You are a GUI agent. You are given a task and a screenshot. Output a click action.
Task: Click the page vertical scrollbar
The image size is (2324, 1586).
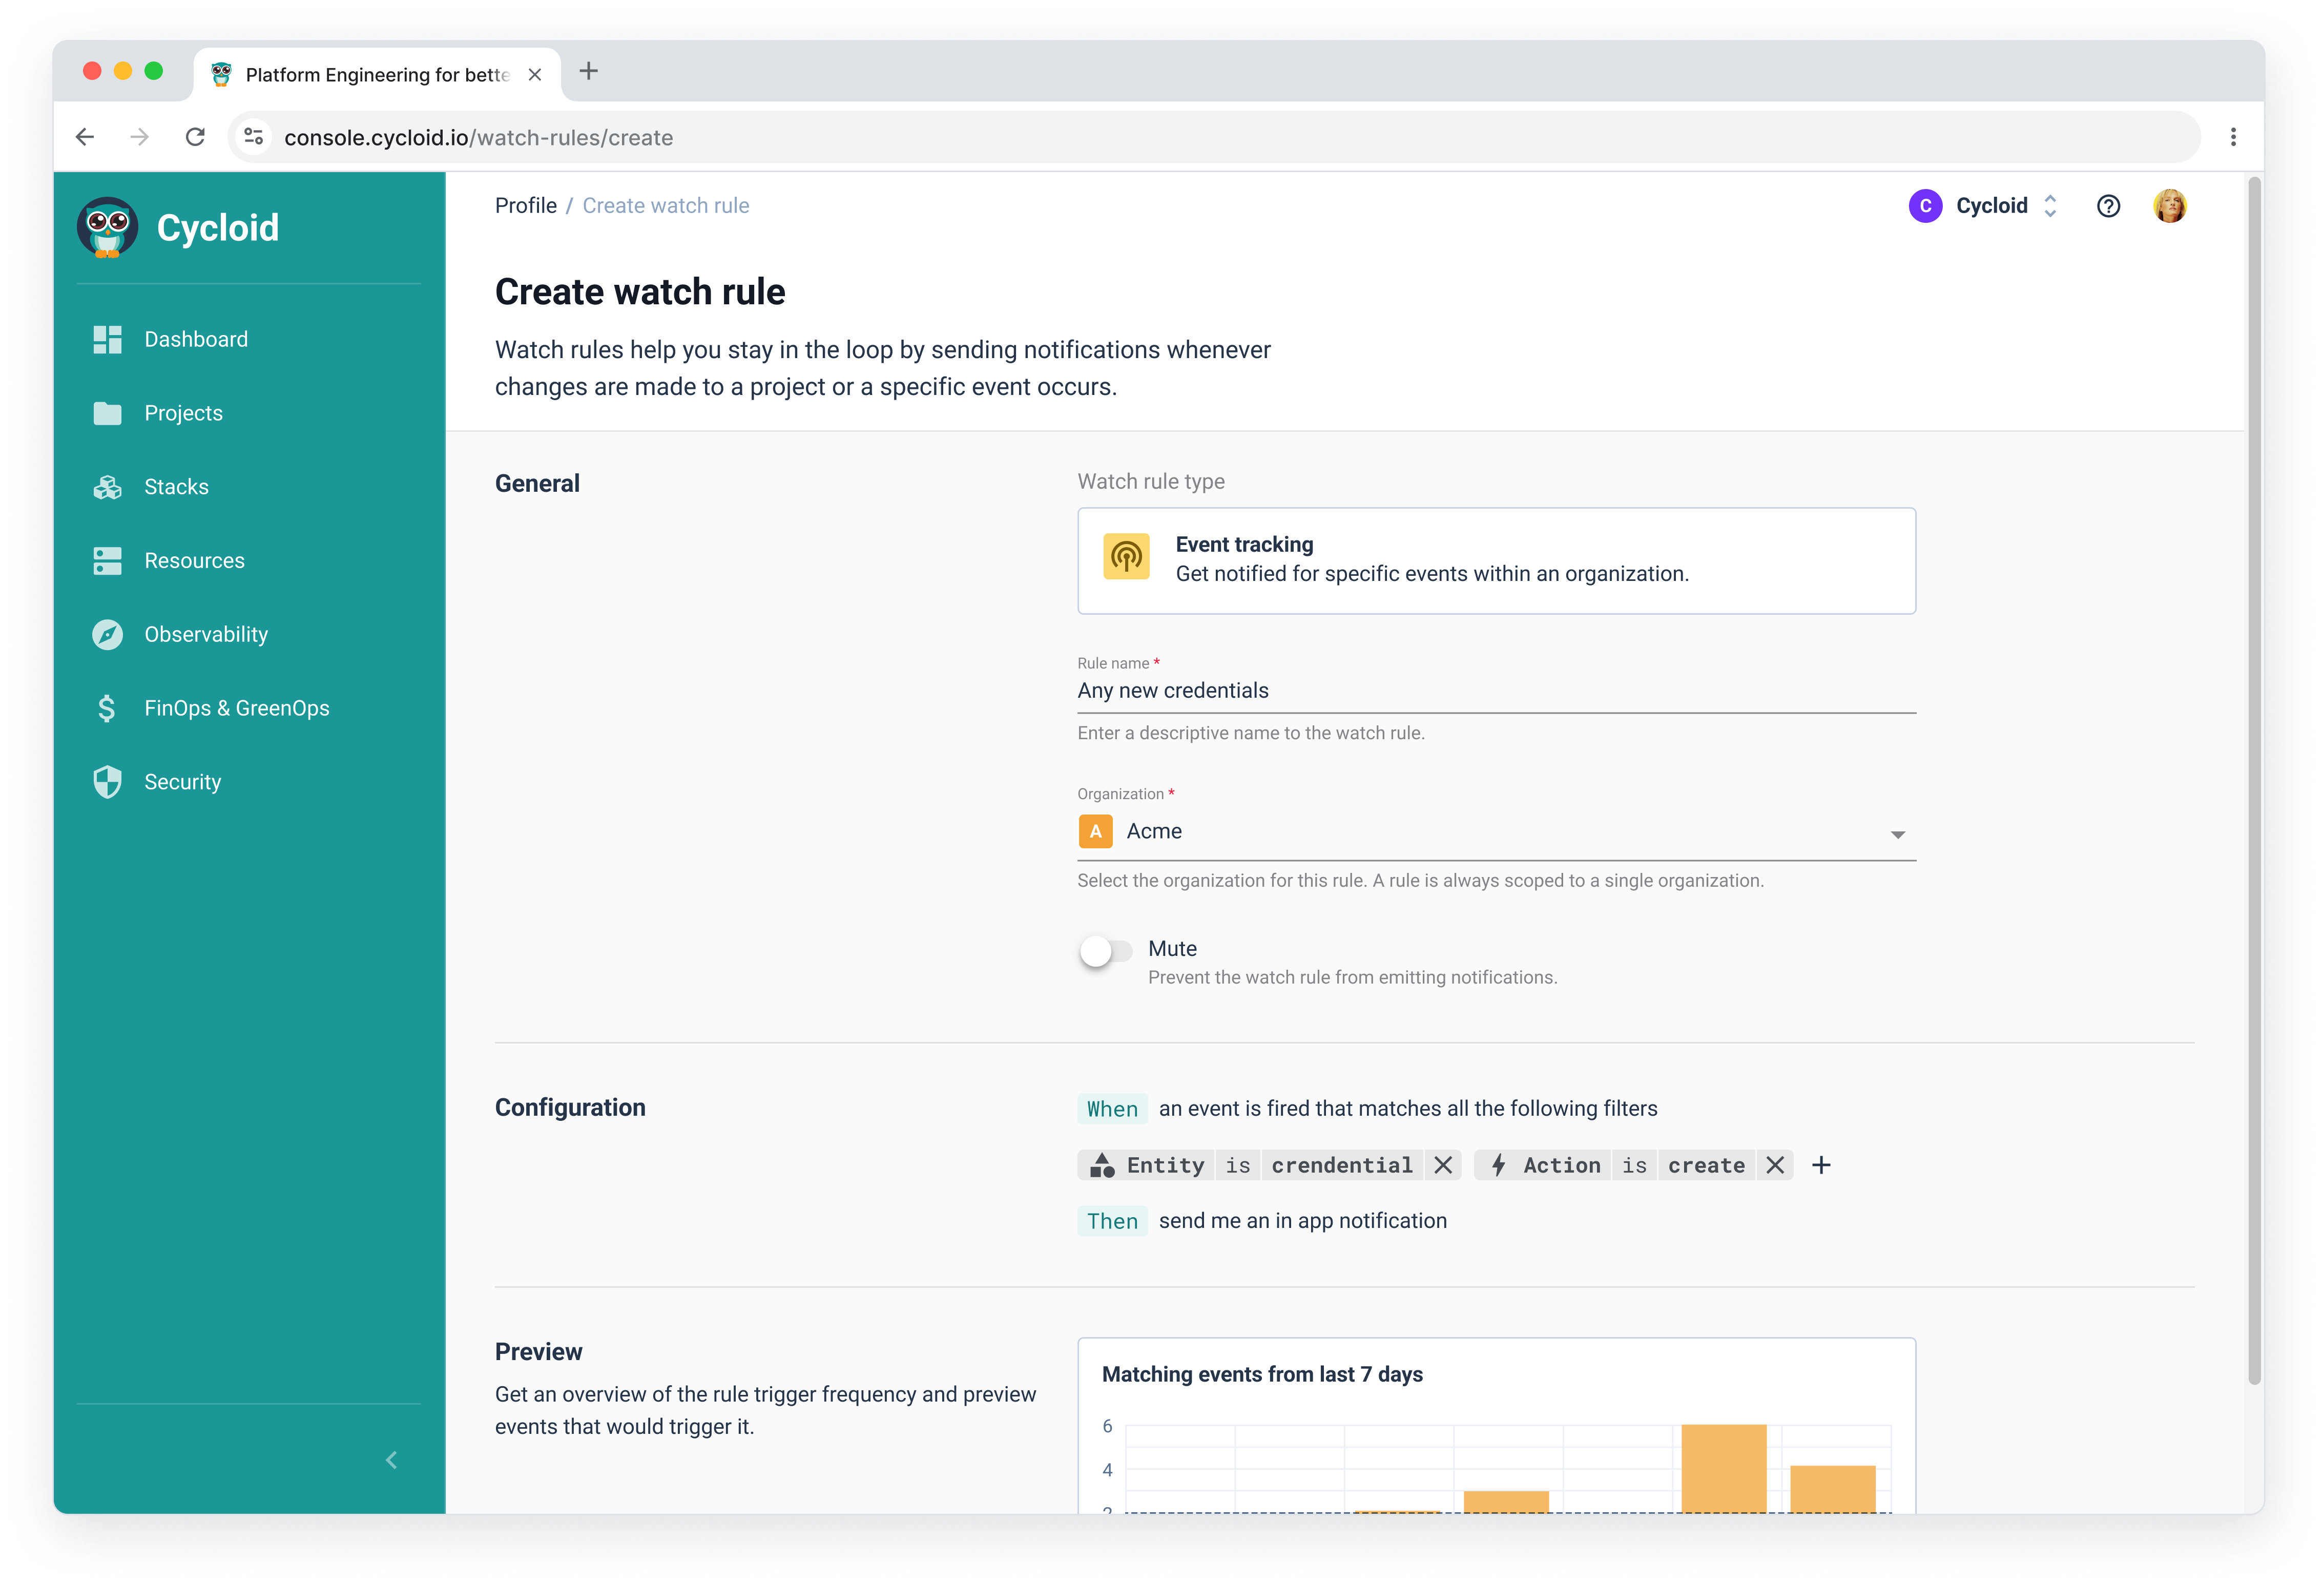pyautogui.click(x=2254, y=780)
